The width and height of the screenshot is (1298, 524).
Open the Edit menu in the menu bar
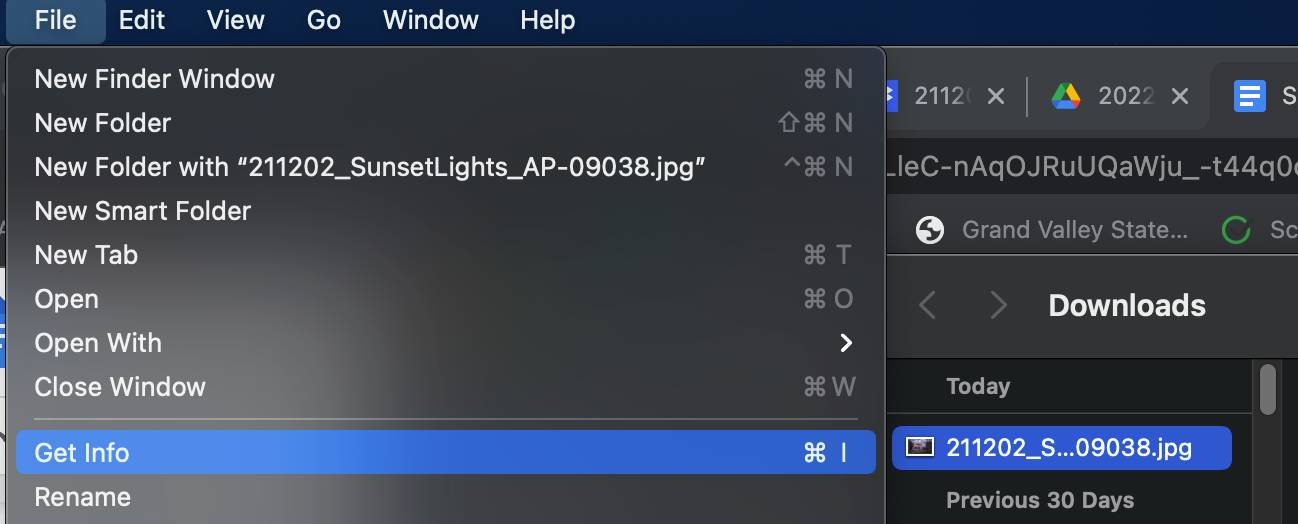(x=141, y=19)
